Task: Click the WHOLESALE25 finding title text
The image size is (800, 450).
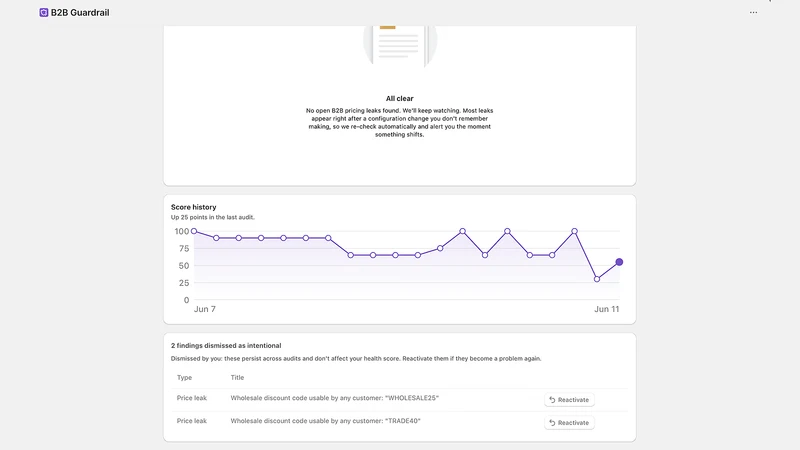Action: [334, 398]
